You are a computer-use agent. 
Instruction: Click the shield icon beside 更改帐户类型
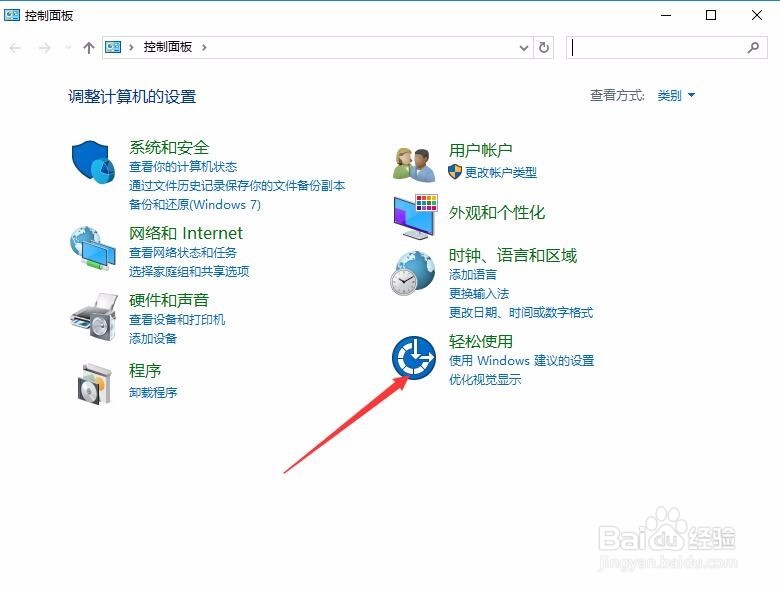point(455,172)
